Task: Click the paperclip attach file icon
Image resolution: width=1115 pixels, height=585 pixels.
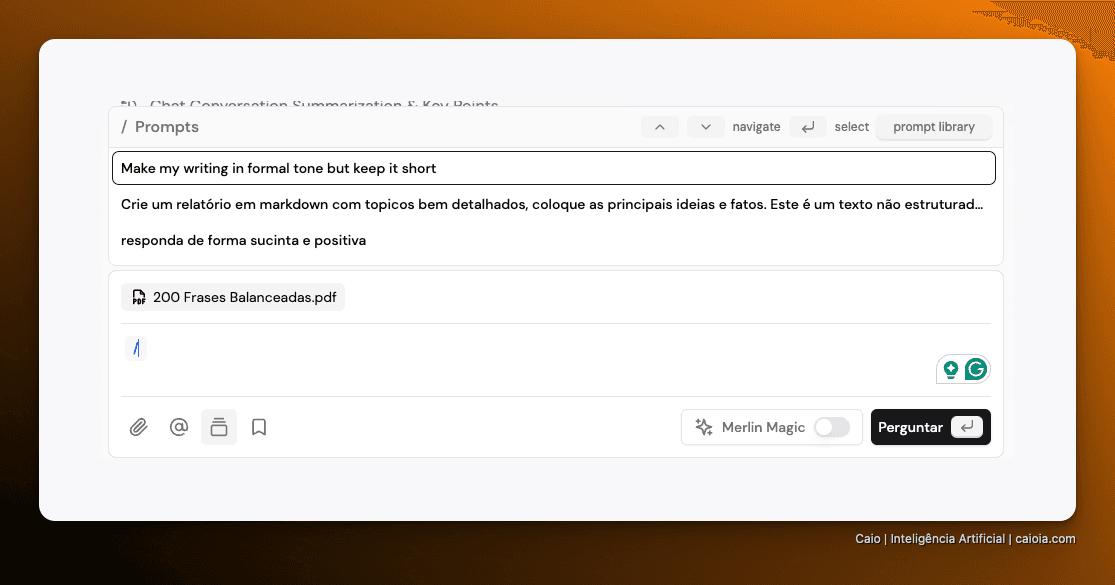Action: [138, 427]
